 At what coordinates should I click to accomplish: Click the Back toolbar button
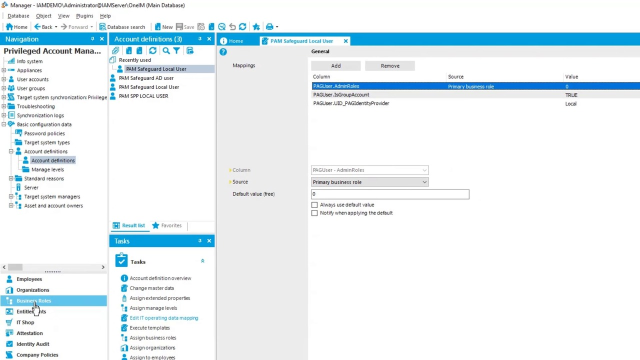pos(43,27)
